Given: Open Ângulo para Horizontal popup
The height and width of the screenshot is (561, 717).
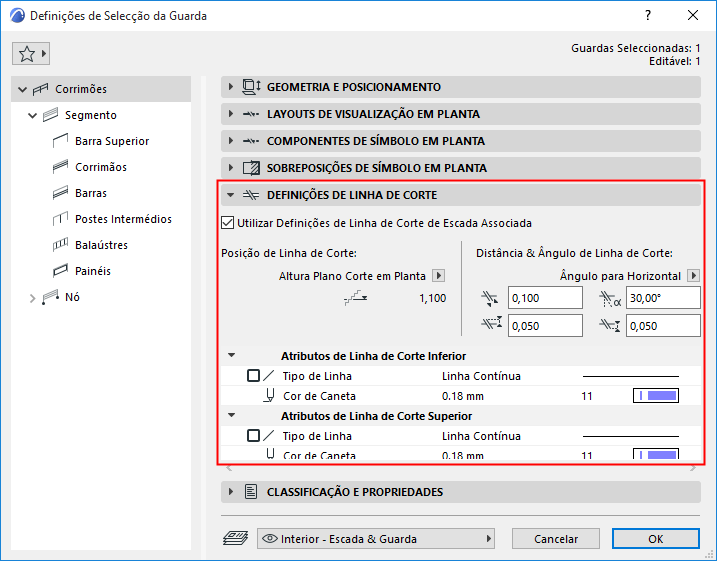Looking at the screenshot, I should [694, 276].
